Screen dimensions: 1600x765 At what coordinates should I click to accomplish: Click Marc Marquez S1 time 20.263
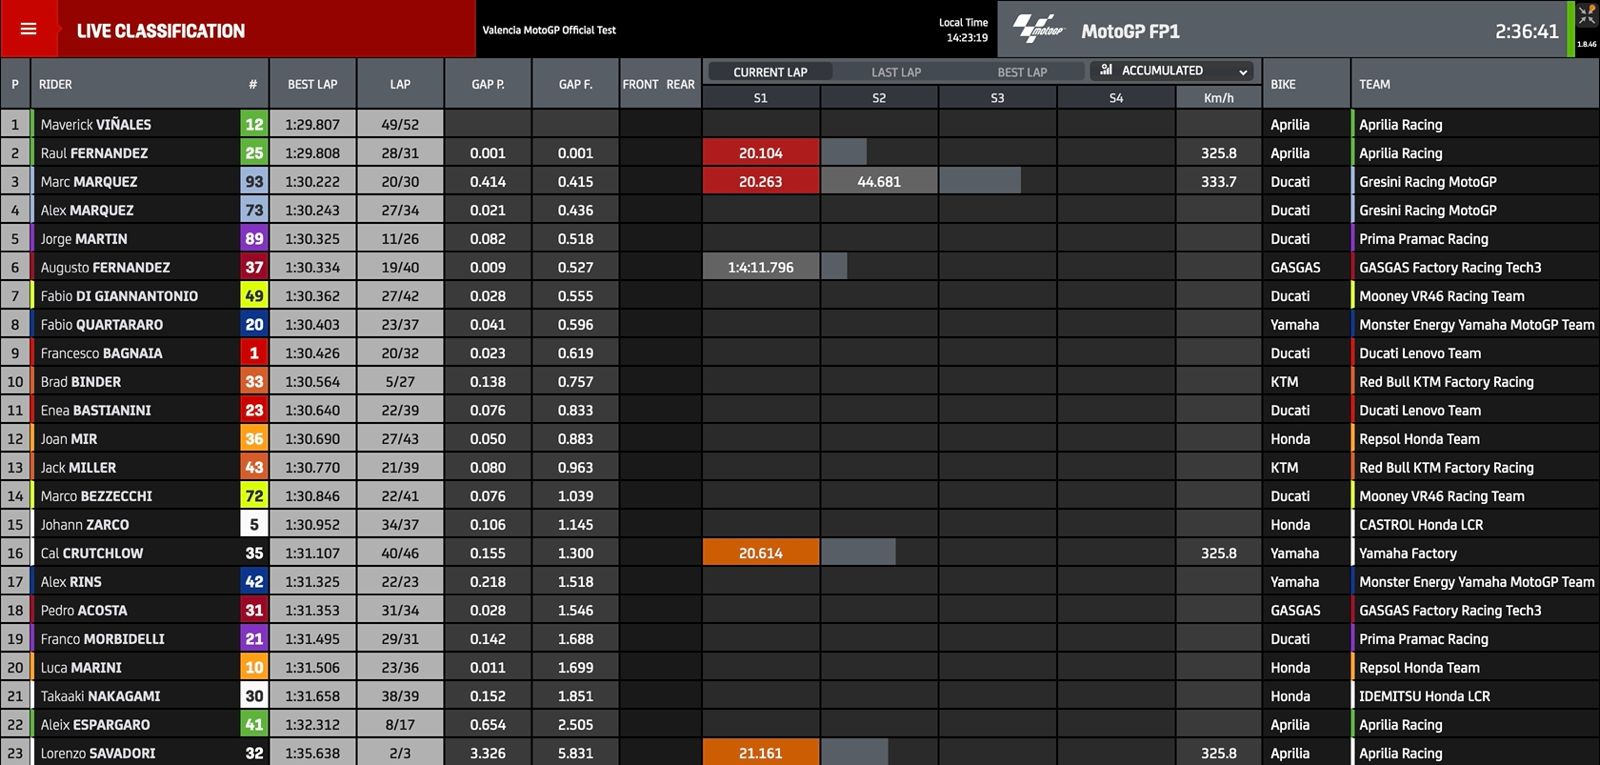pyautogui.click(x=761, y=182)
